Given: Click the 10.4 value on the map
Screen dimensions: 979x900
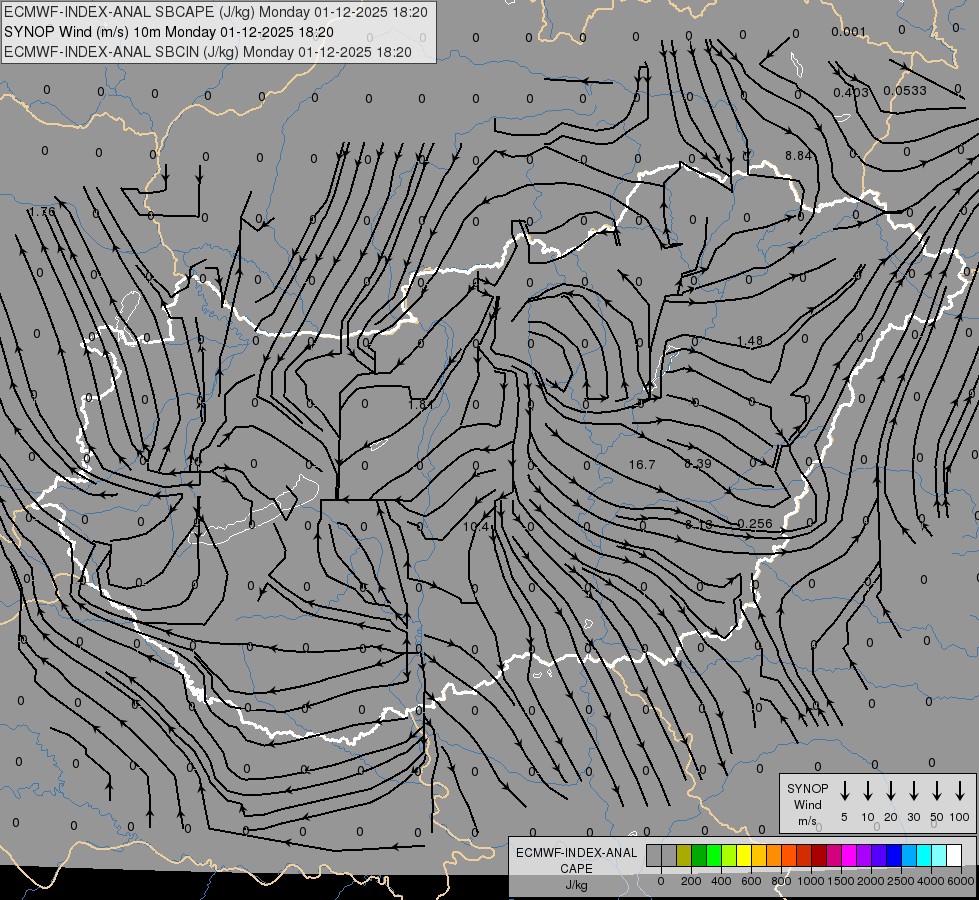Looking at the screenshot, I should point(476,527).
